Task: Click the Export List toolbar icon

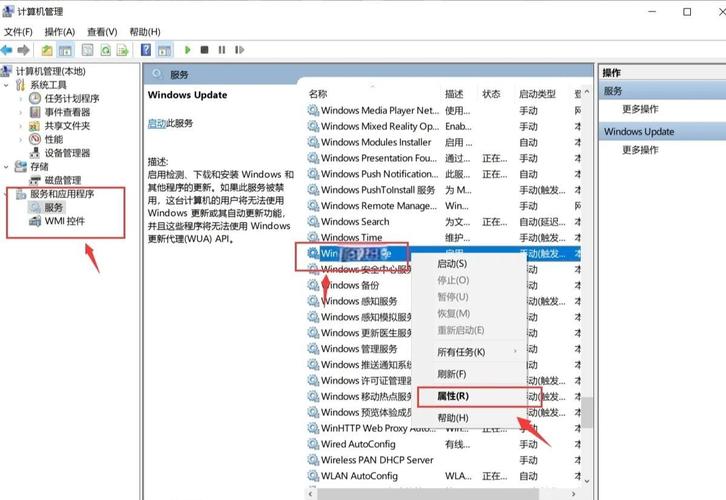Action: (124, 49)
